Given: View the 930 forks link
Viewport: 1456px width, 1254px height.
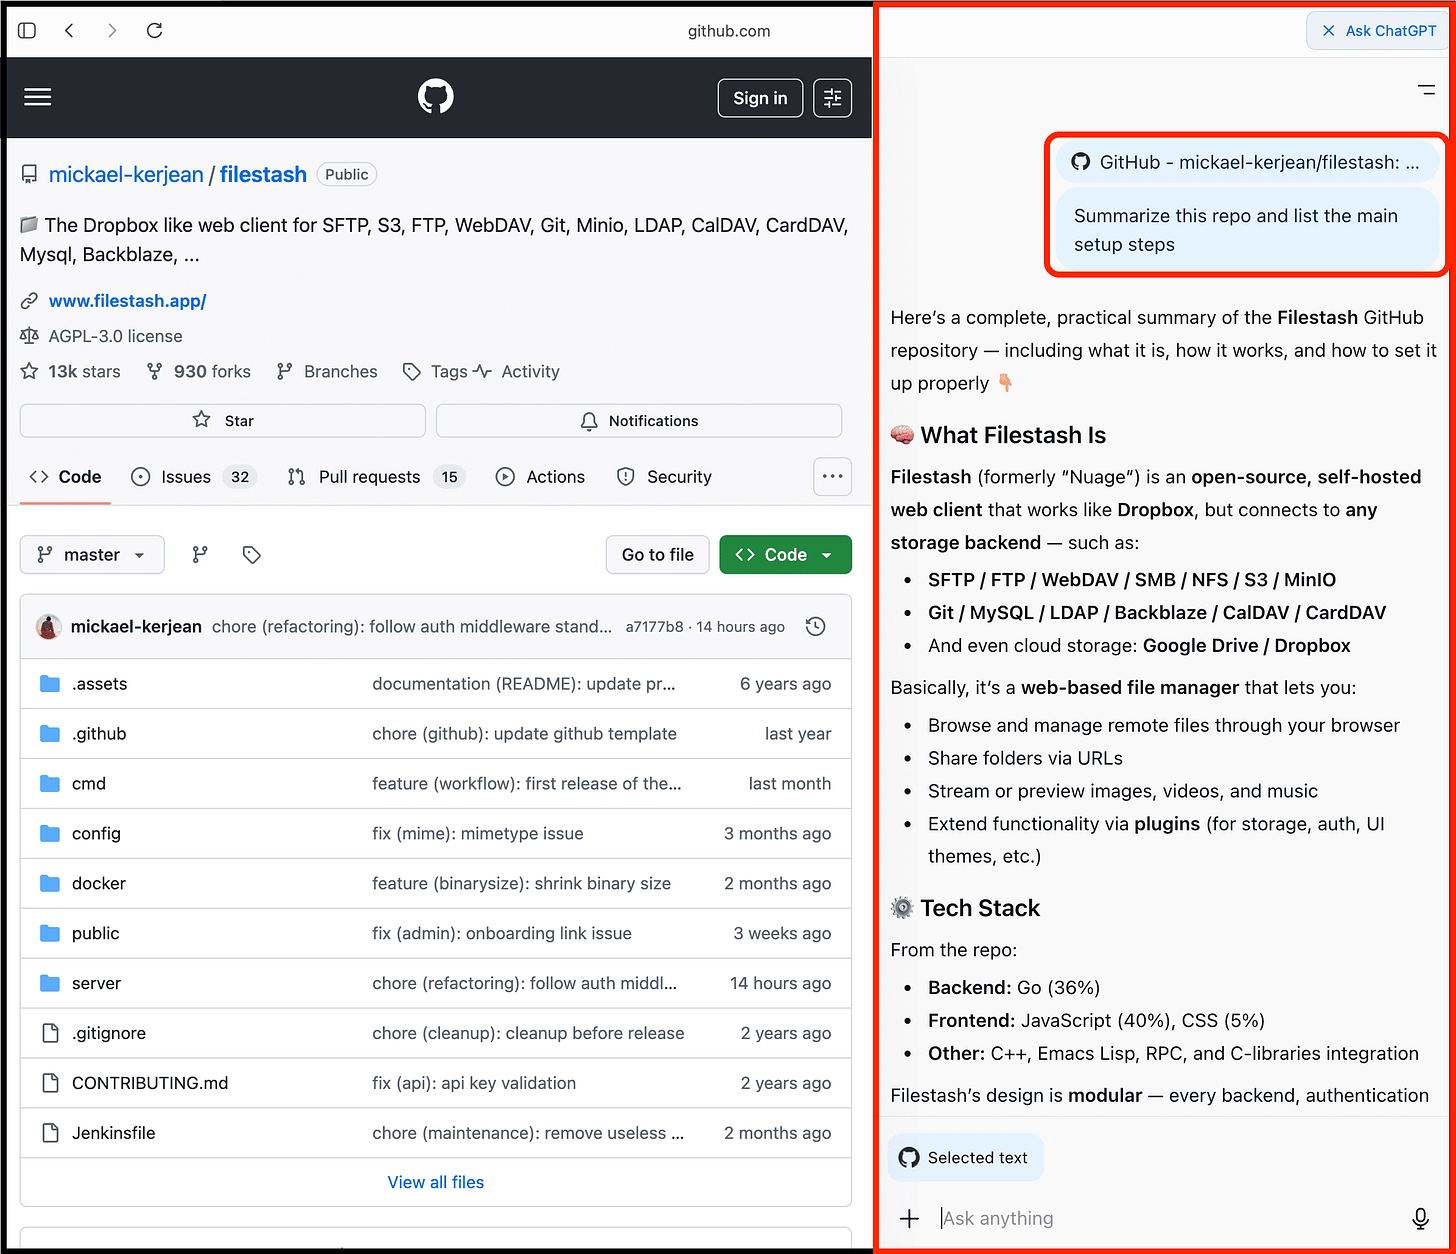Looking at the screenshot, I should pos(198,372).
